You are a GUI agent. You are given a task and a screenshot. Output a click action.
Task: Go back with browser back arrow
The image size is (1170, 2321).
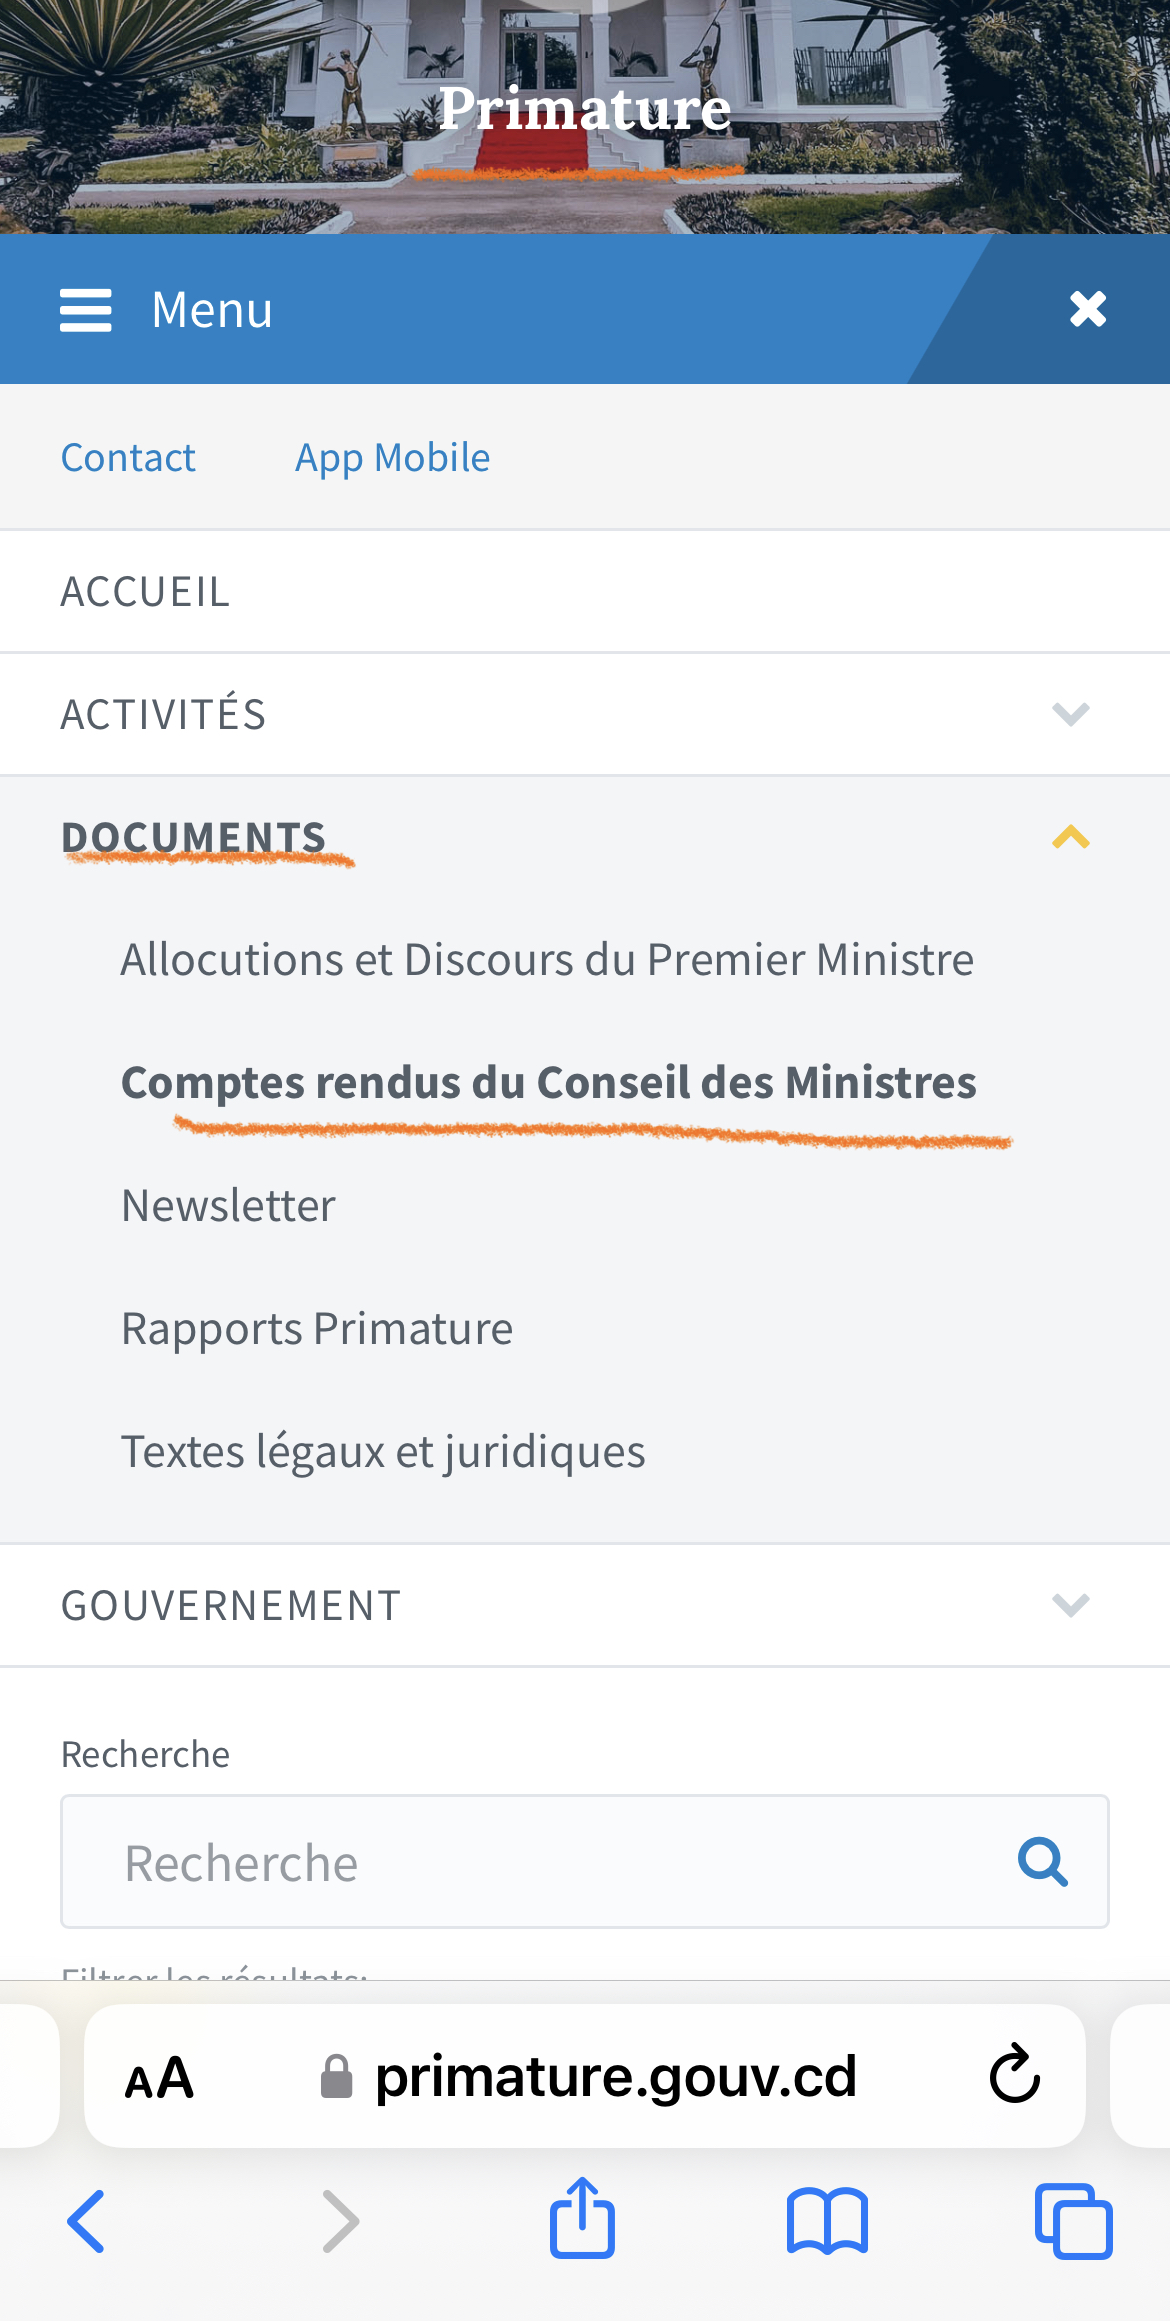(86, 2221)
